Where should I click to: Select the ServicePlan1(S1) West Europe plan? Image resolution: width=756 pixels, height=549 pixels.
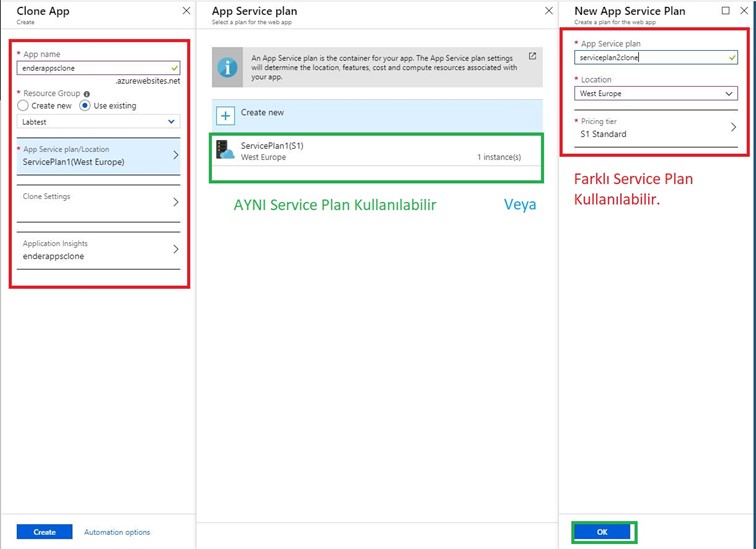point(377,151)
